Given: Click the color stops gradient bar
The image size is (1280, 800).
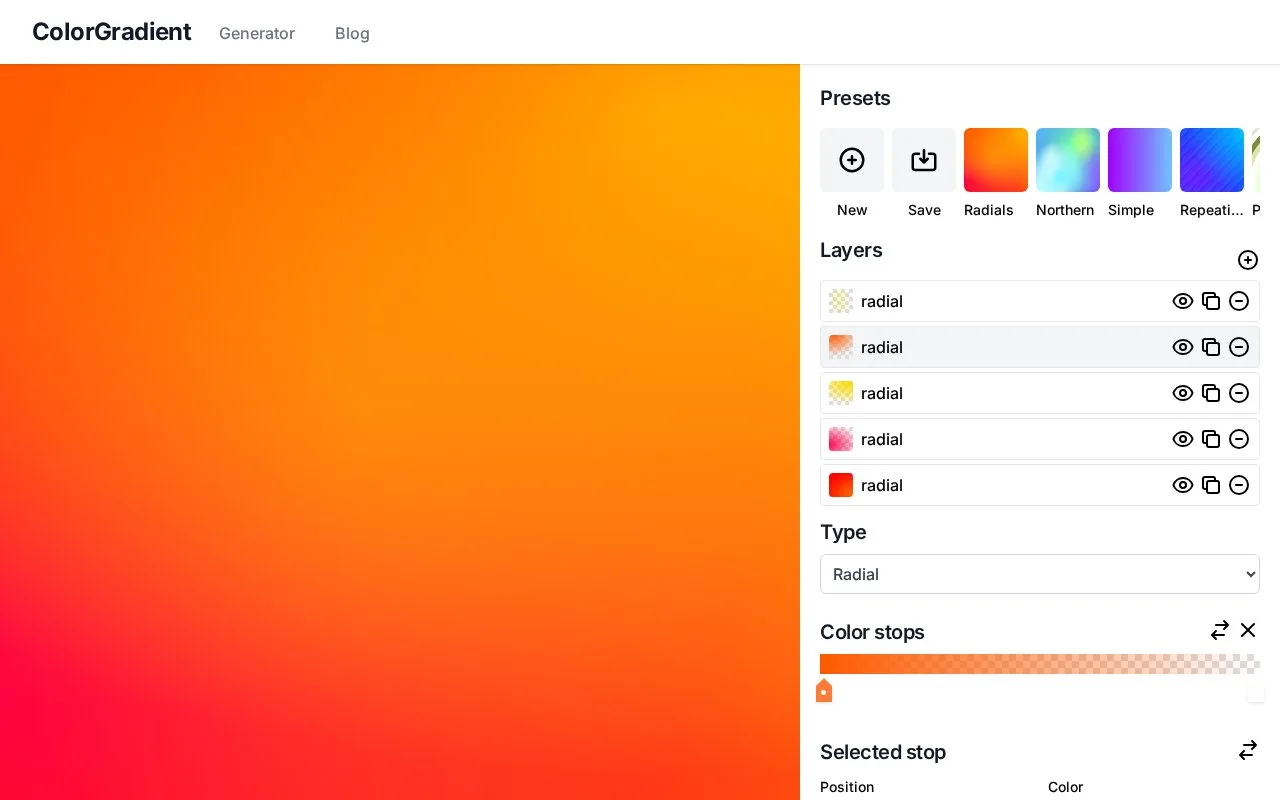Looking at the screenshot, I should click(1040, 664).
